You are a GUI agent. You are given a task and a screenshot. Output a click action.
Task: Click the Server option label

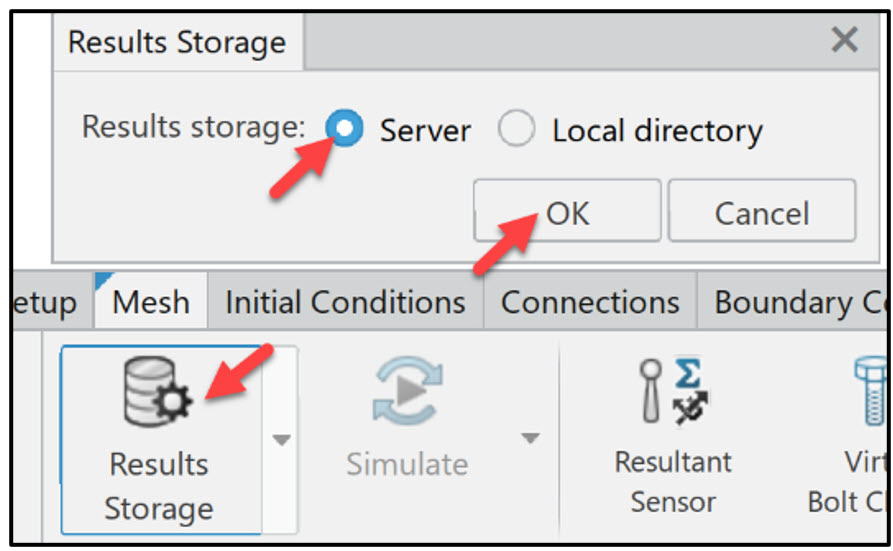pyautogui.click(x=425, y=131)
